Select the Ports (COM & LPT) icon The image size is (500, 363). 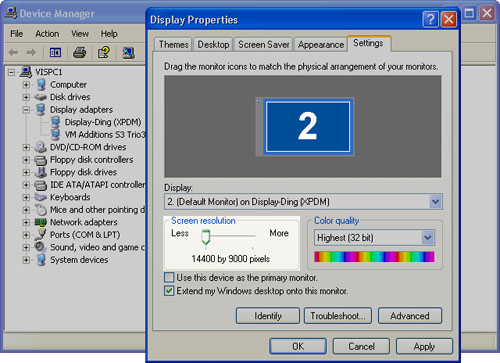(x=41, y=235)
